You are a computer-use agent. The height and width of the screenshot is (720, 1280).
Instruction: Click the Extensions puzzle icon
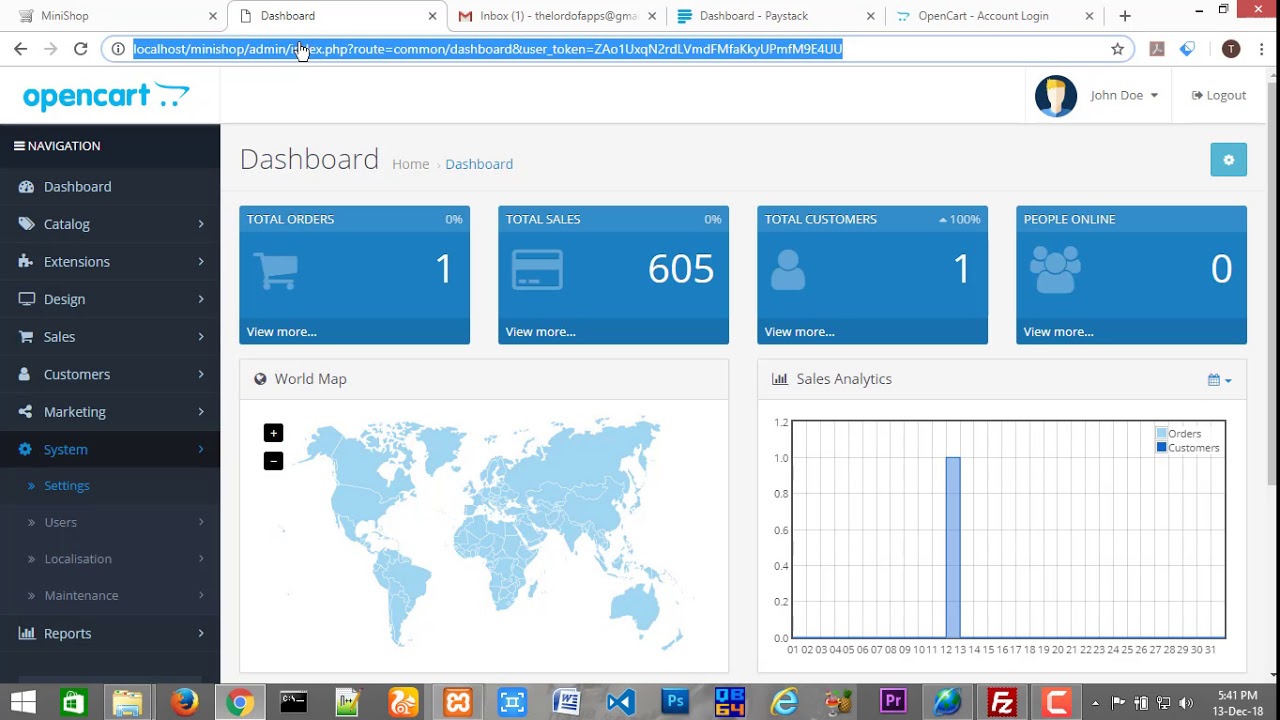(26, 262)
